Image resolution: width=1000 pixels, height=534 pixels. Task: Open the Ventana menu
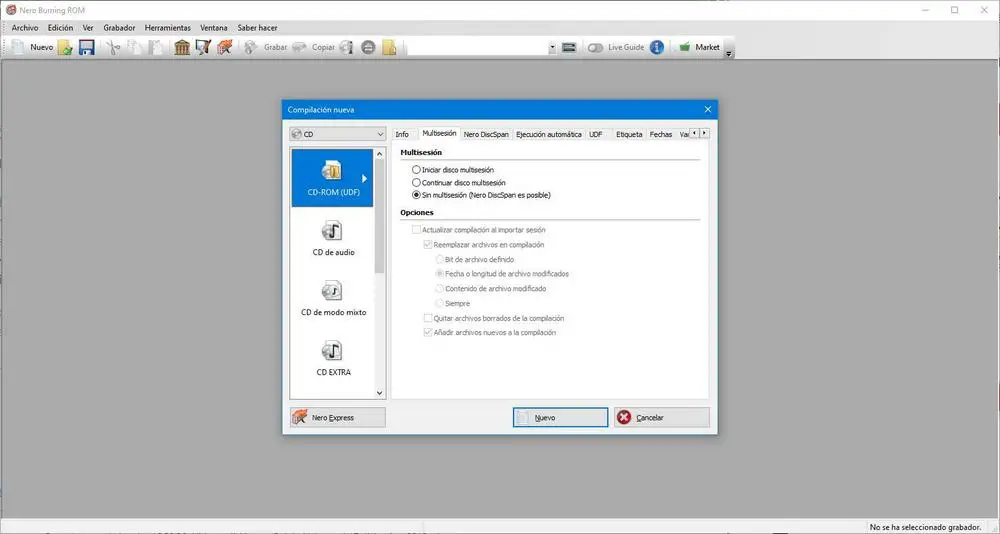[x=214, y=28]
